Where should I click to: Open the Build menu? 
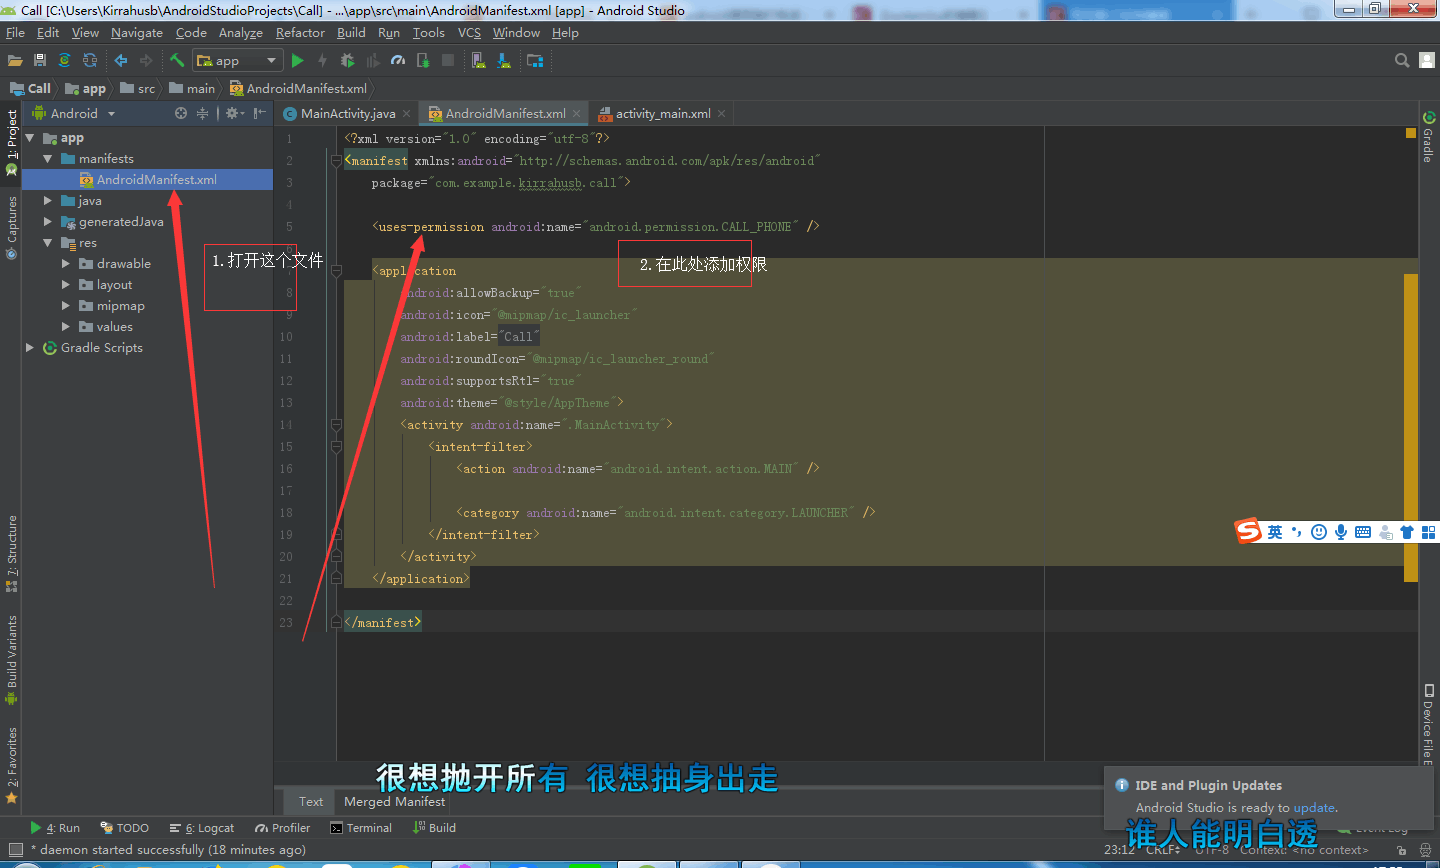351,33
